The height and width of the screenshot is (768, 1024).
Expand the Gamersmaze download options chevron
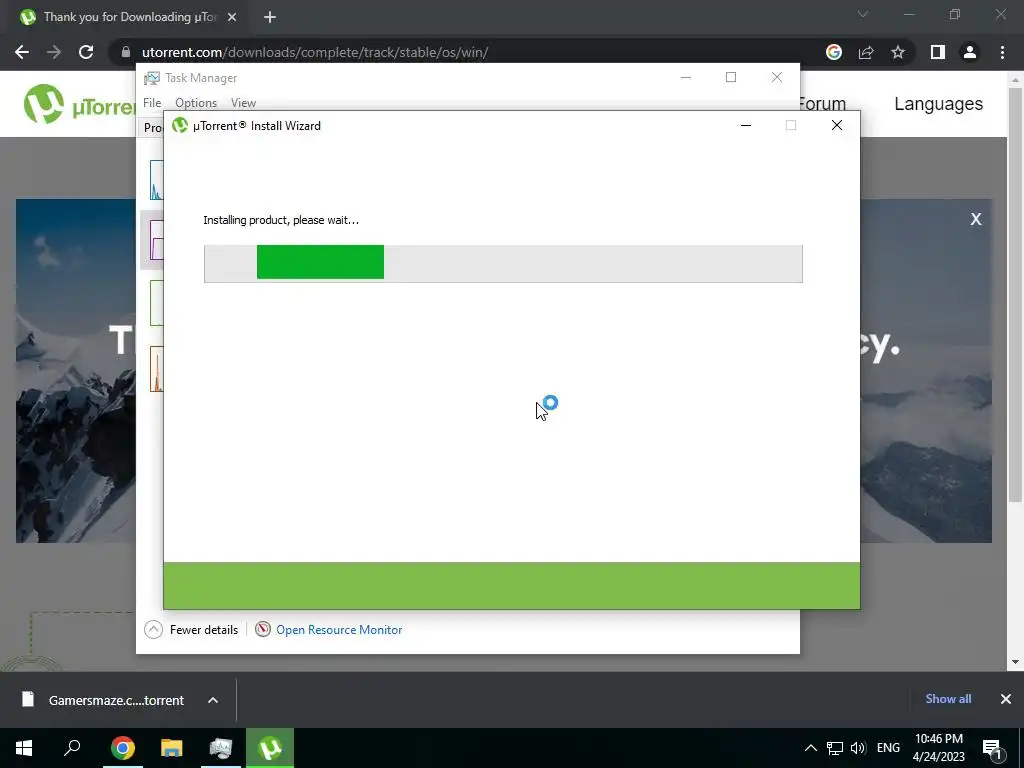(213, 700)
